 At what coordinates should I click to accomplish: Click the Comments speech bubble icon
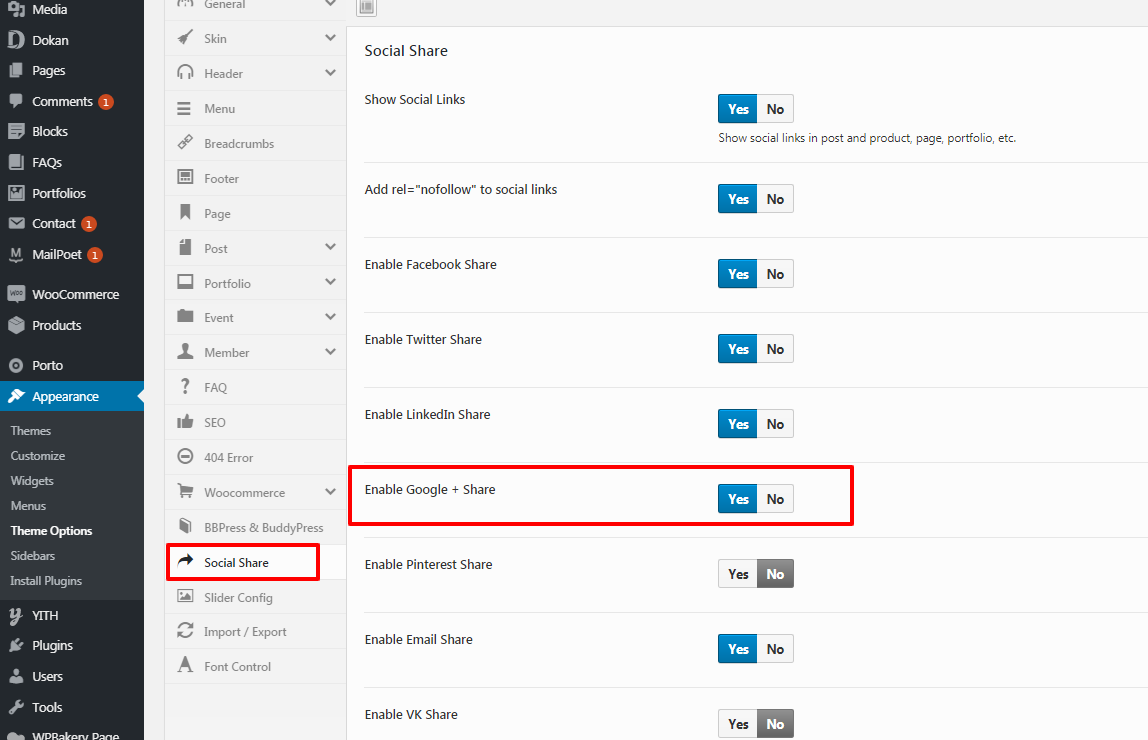coord(16,101)
